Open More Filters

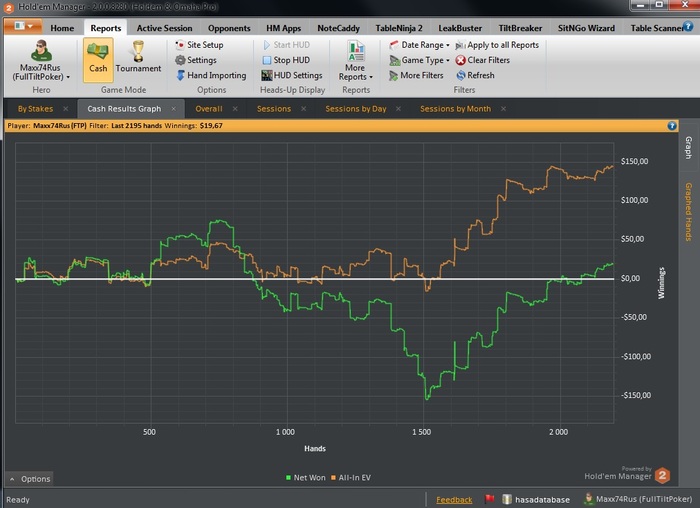point(416,75)
